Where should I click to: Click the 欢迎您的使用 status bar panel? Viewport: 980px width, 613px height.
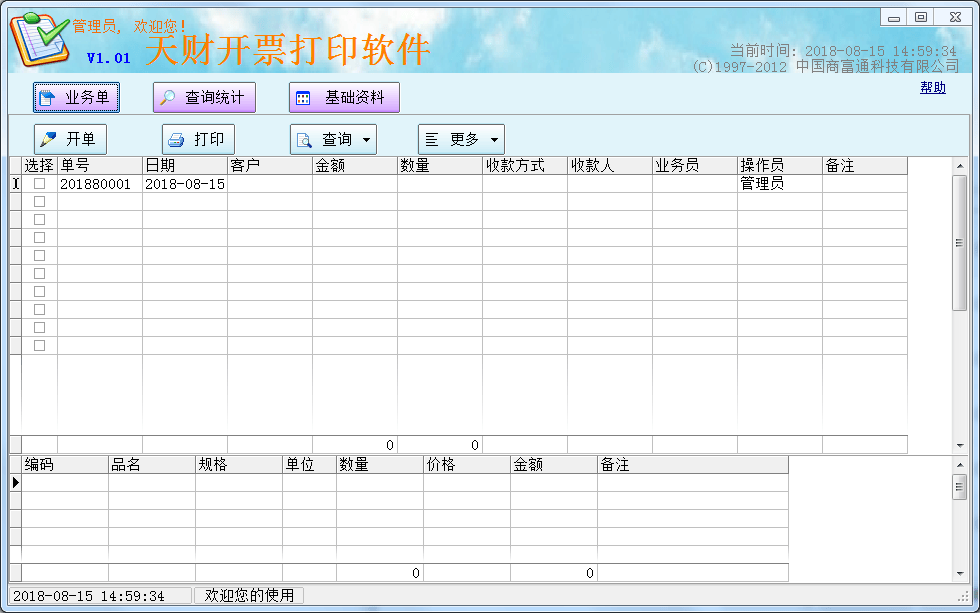tap(249, 596)
